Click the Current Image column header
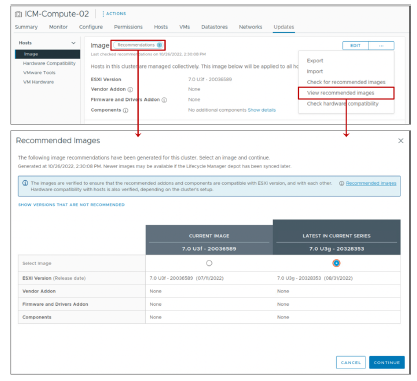 point(209,240)
